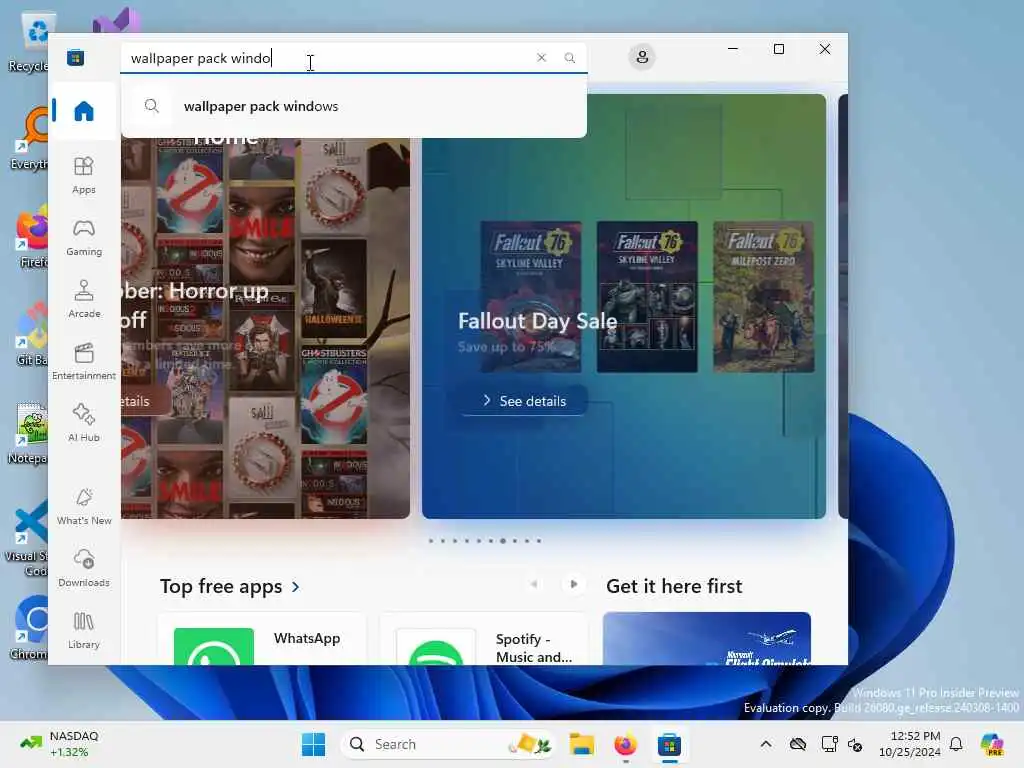Image resolution: width=1024 pixels, height=768 pixels.
Task: Click the network display tray icon
Action: 829,744
